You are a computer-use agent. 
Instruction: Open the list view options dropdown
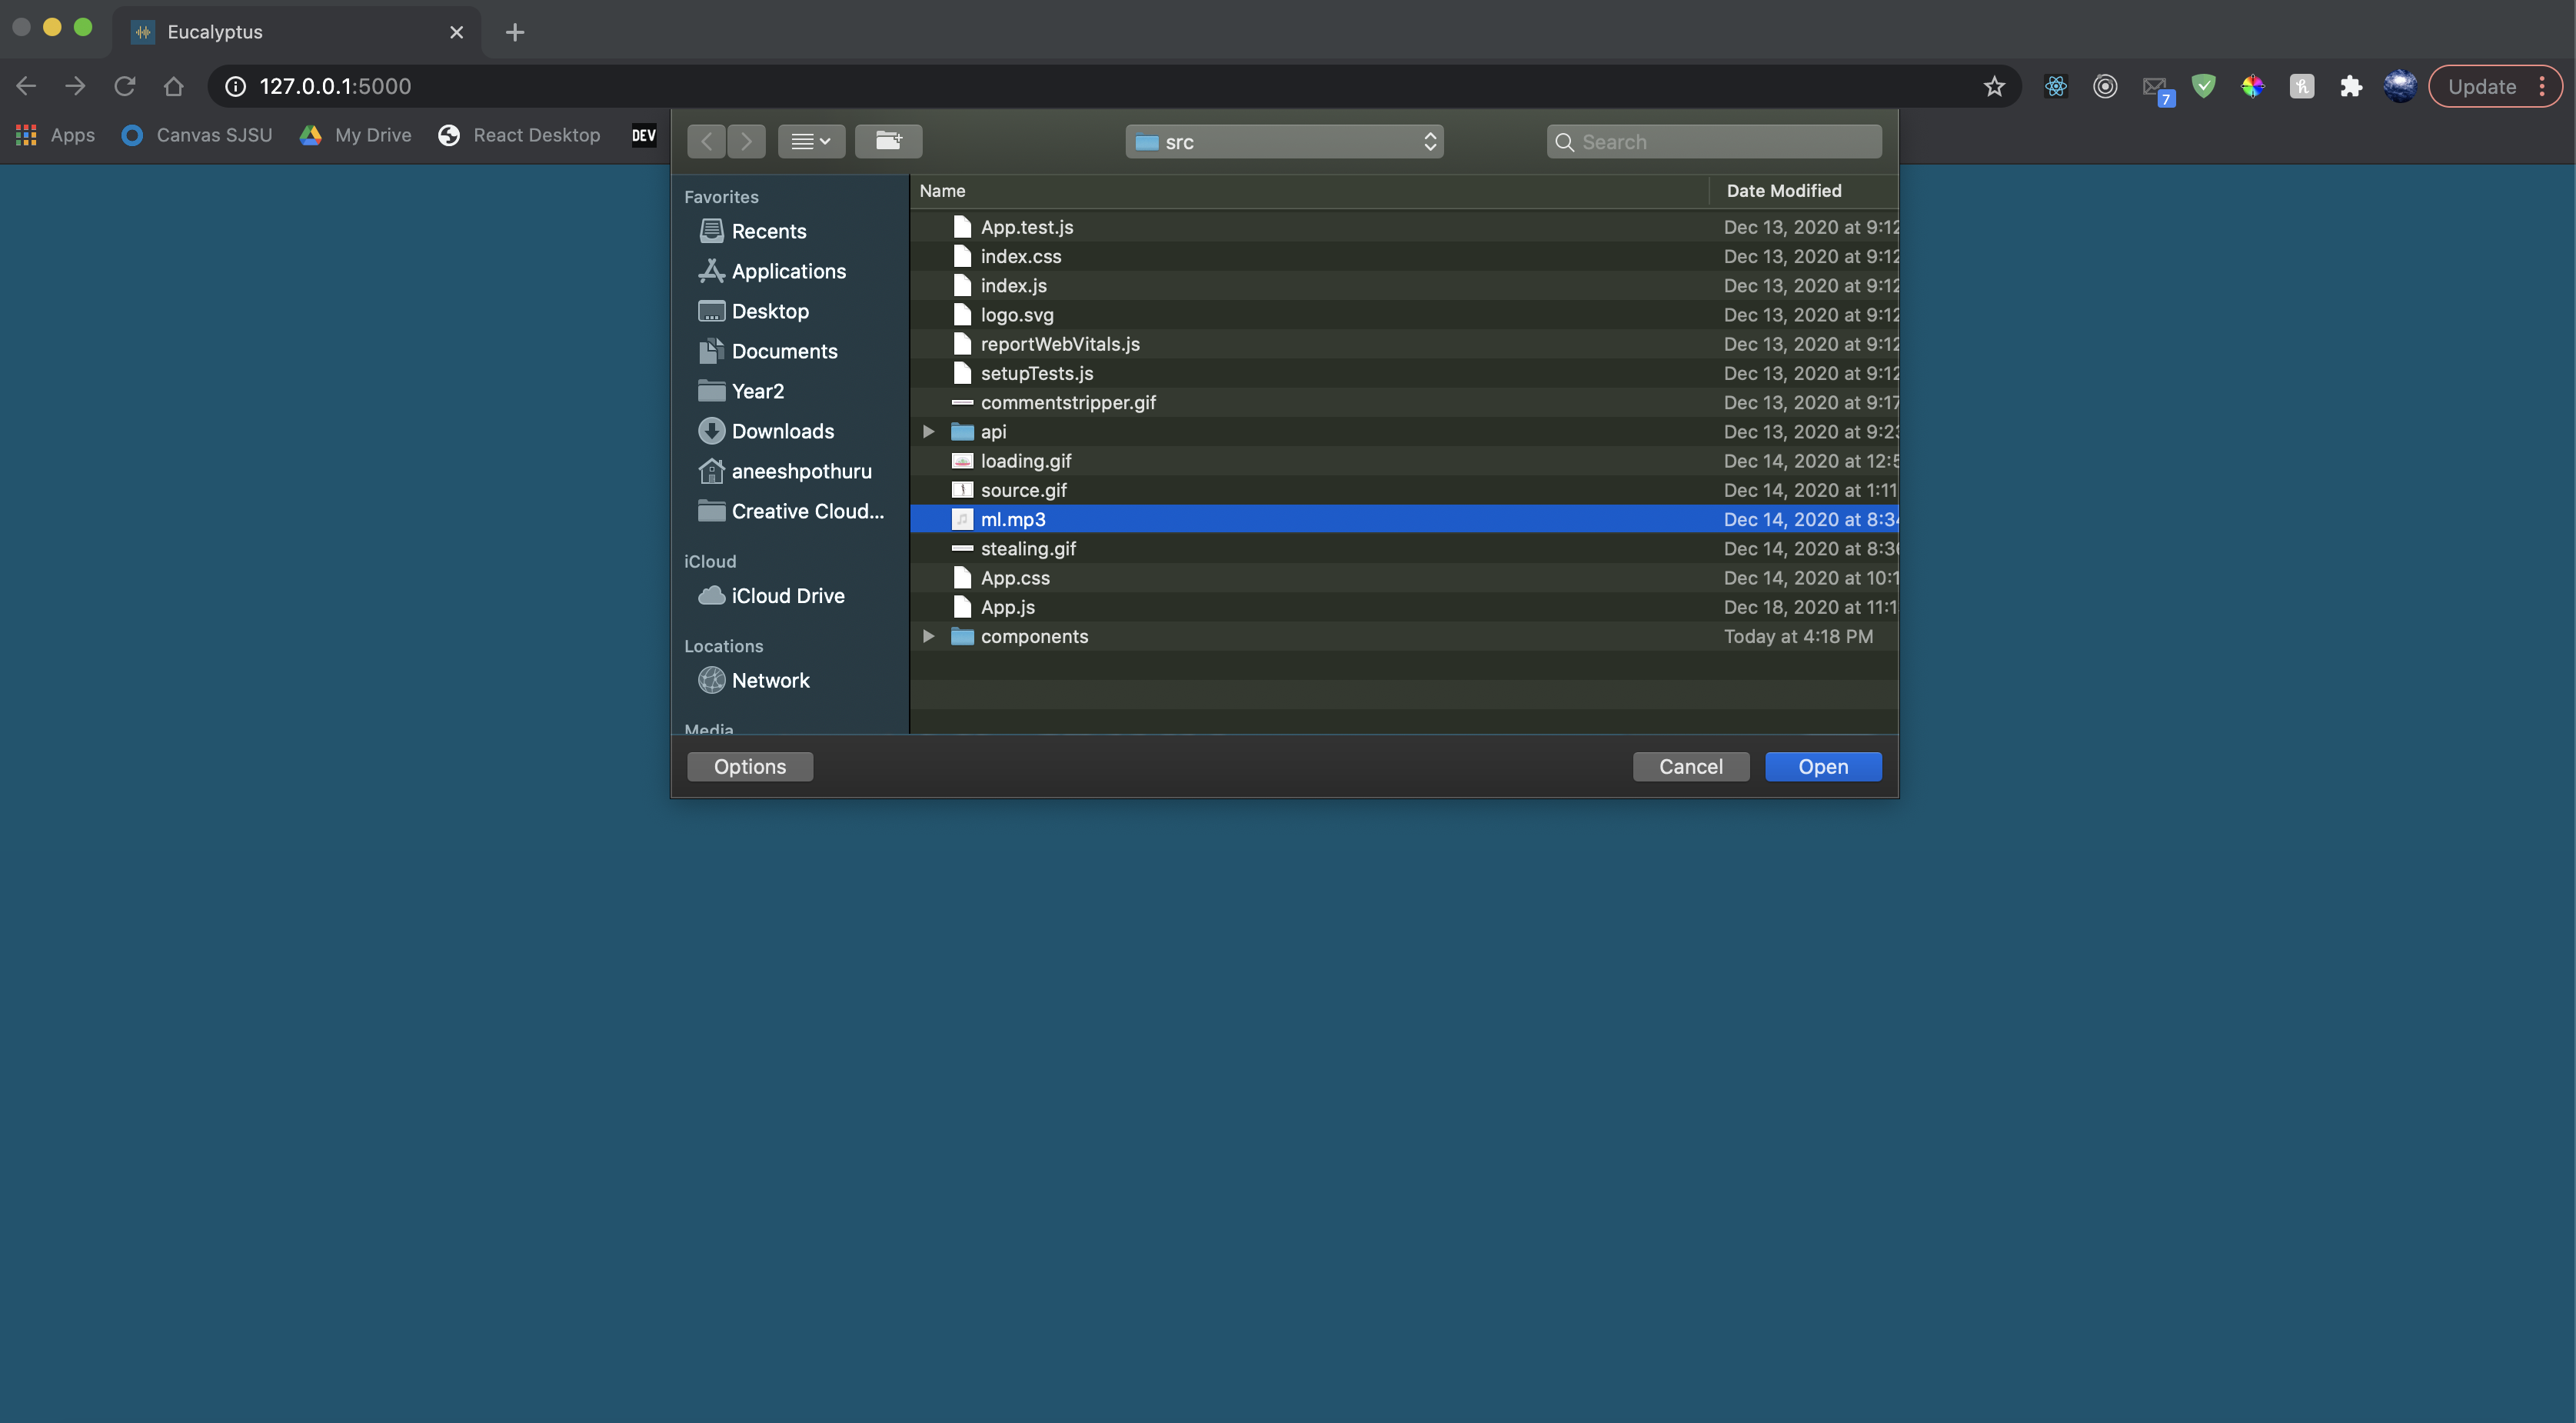811,141
